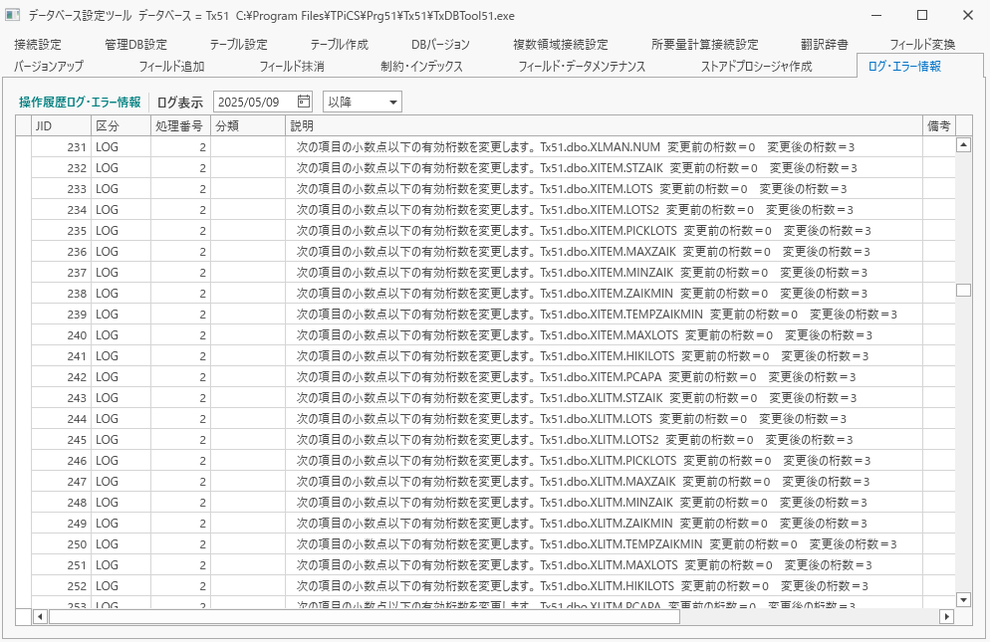
Task: Switch to the 接続設定 tab
Action: pos(38,44)
